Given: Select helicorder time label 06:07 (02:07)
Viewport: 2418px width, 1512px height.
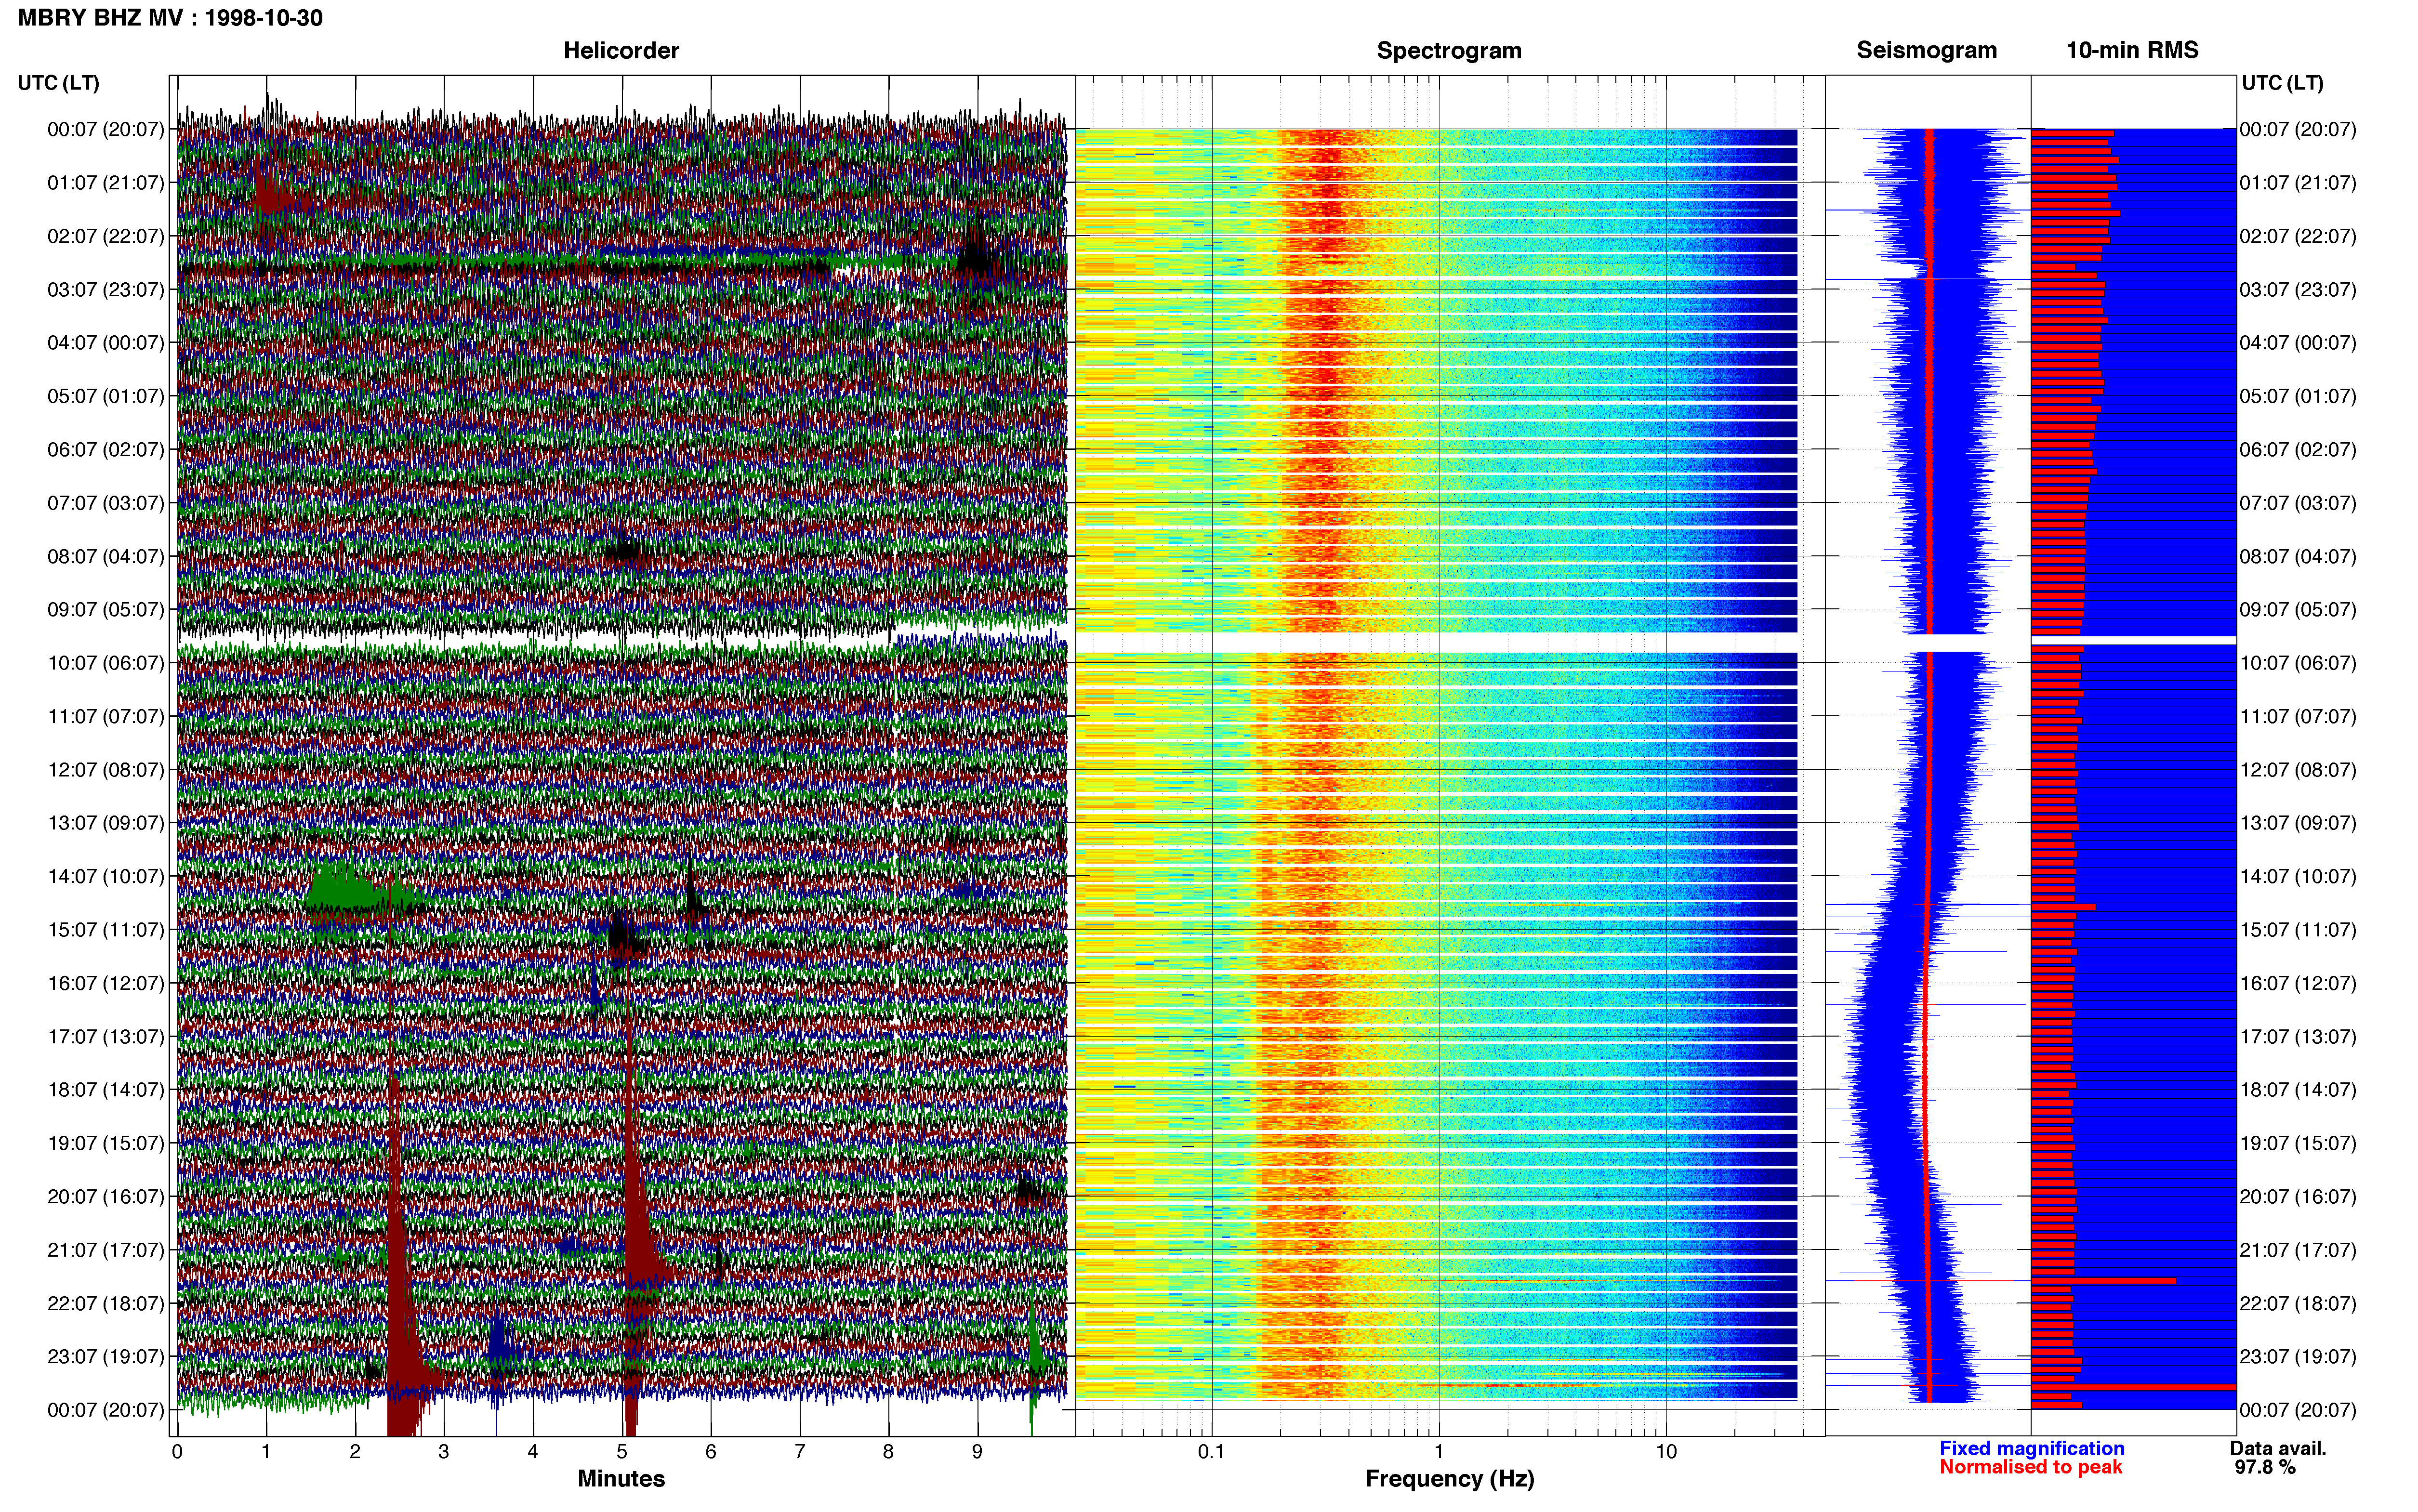Looking at the screenshot, I should pyautogui.click(x=106, y=450).
